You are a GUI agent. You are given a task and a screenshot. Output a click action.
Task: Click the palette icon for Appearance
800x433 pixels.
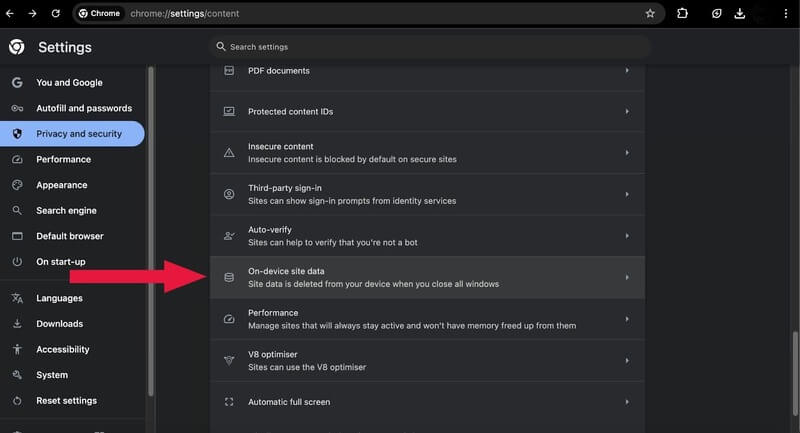pyautogui.click(x=17, y=185)
